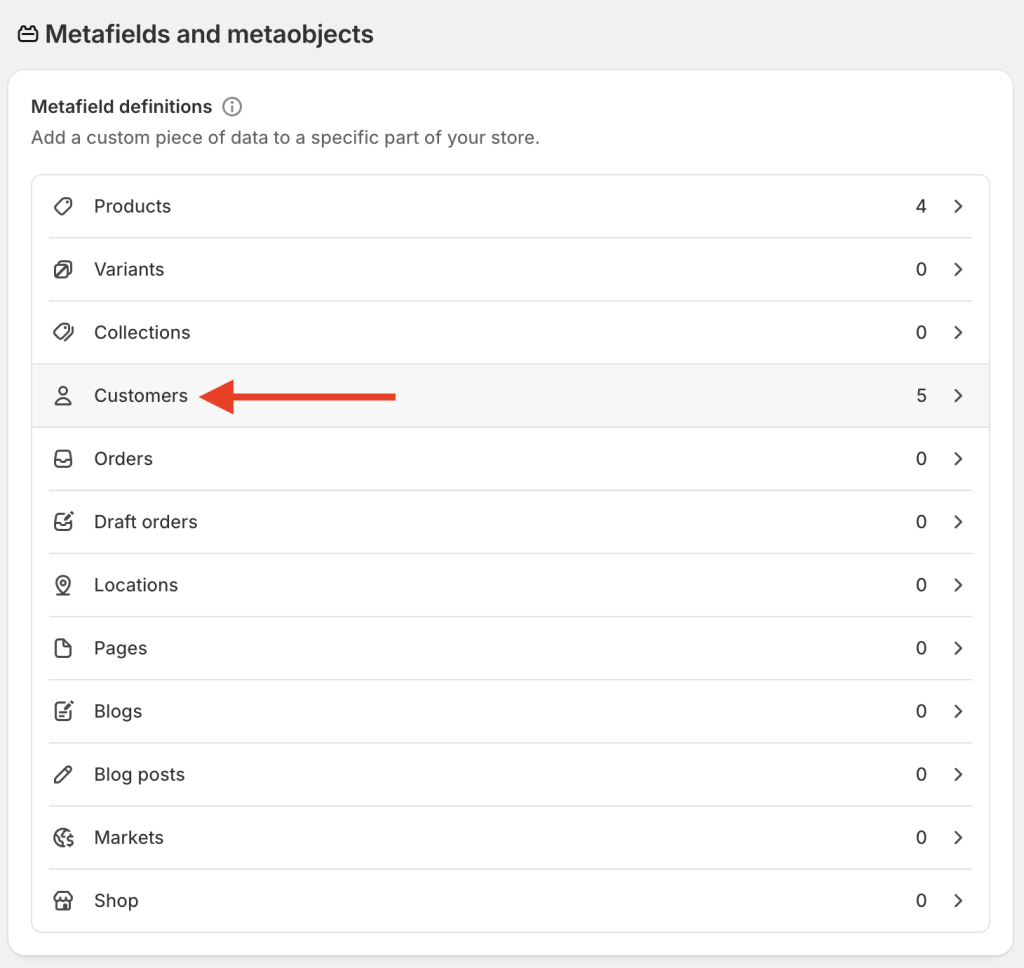Go to Blogs metafield definitions
Viewport: 1024px width, 968px height.
pos(510,711)
